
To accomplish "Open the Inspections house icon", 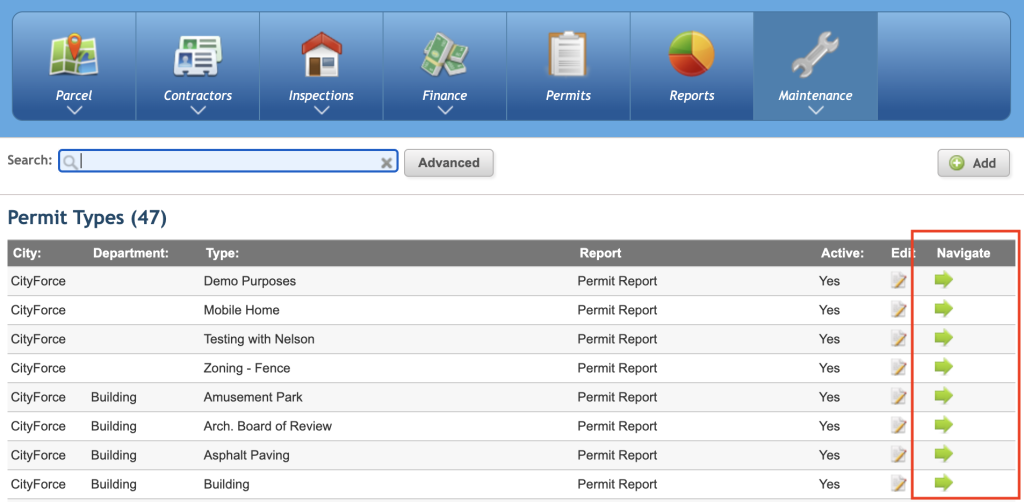I will [321, 55].
